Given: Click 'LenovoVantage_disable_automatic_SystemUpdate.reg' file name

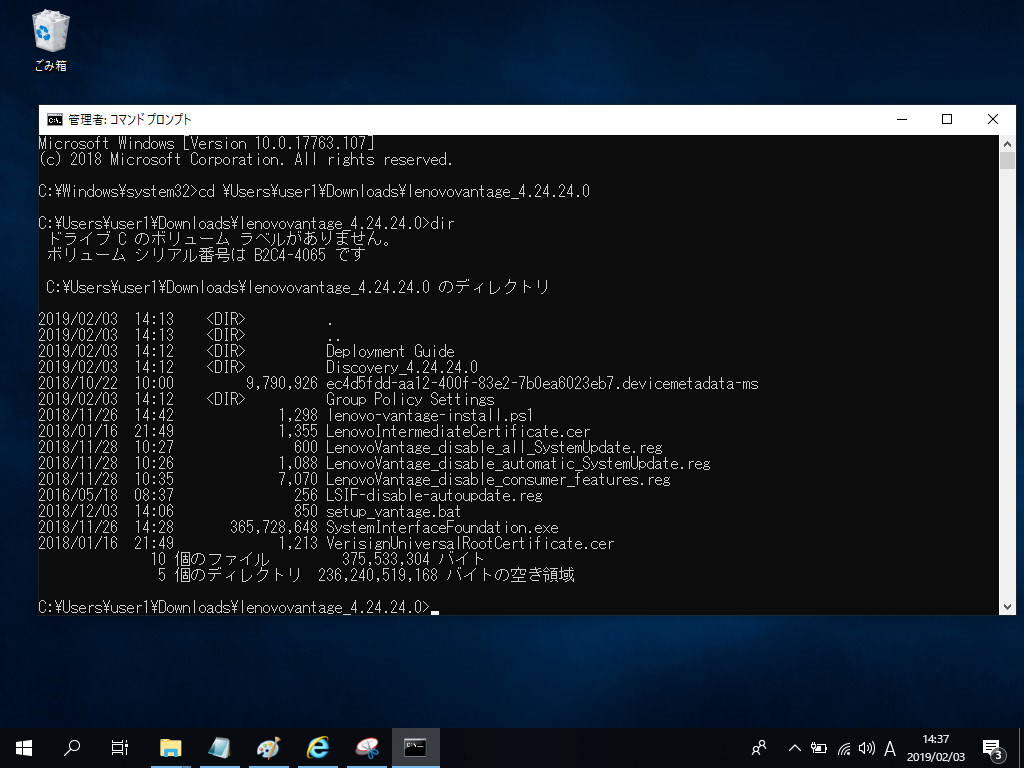Looking at the screenshot, I should 518,463.
